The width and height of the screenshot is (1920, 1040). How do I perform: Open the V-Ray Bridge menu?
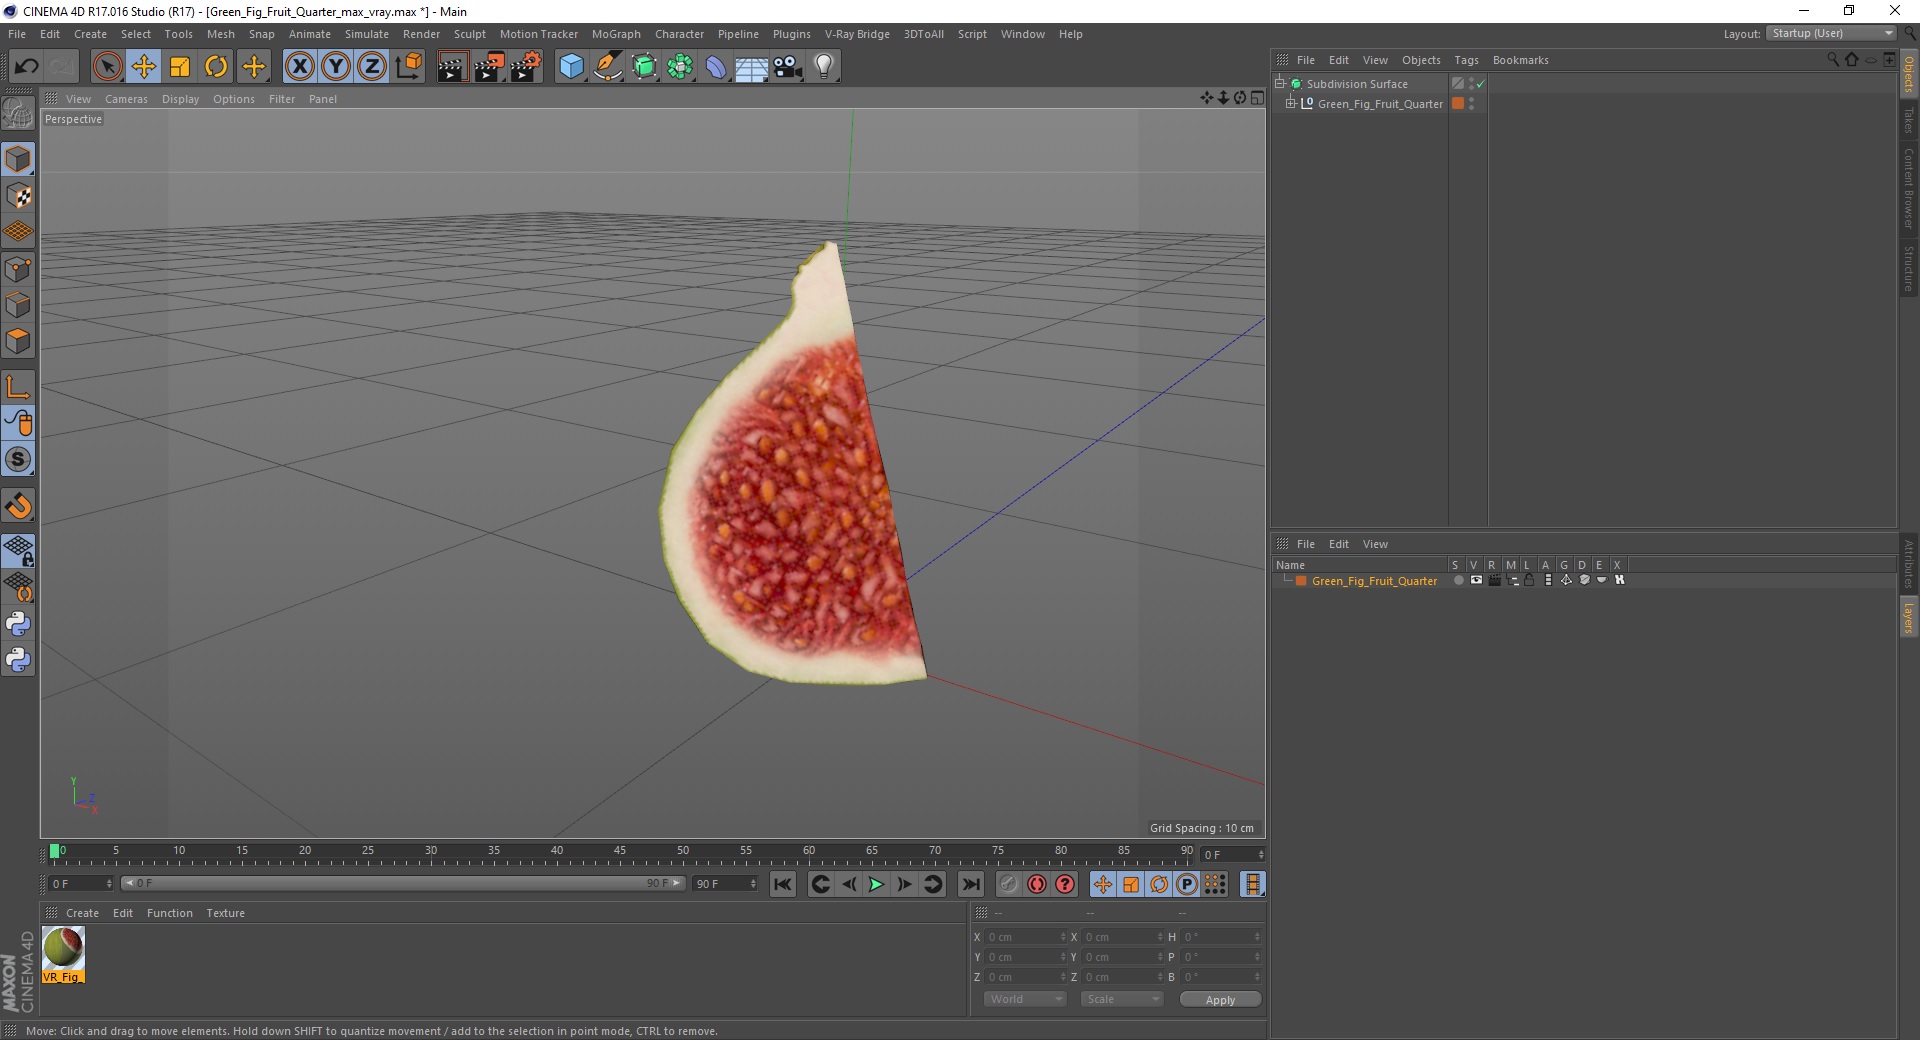click(857, 34)
